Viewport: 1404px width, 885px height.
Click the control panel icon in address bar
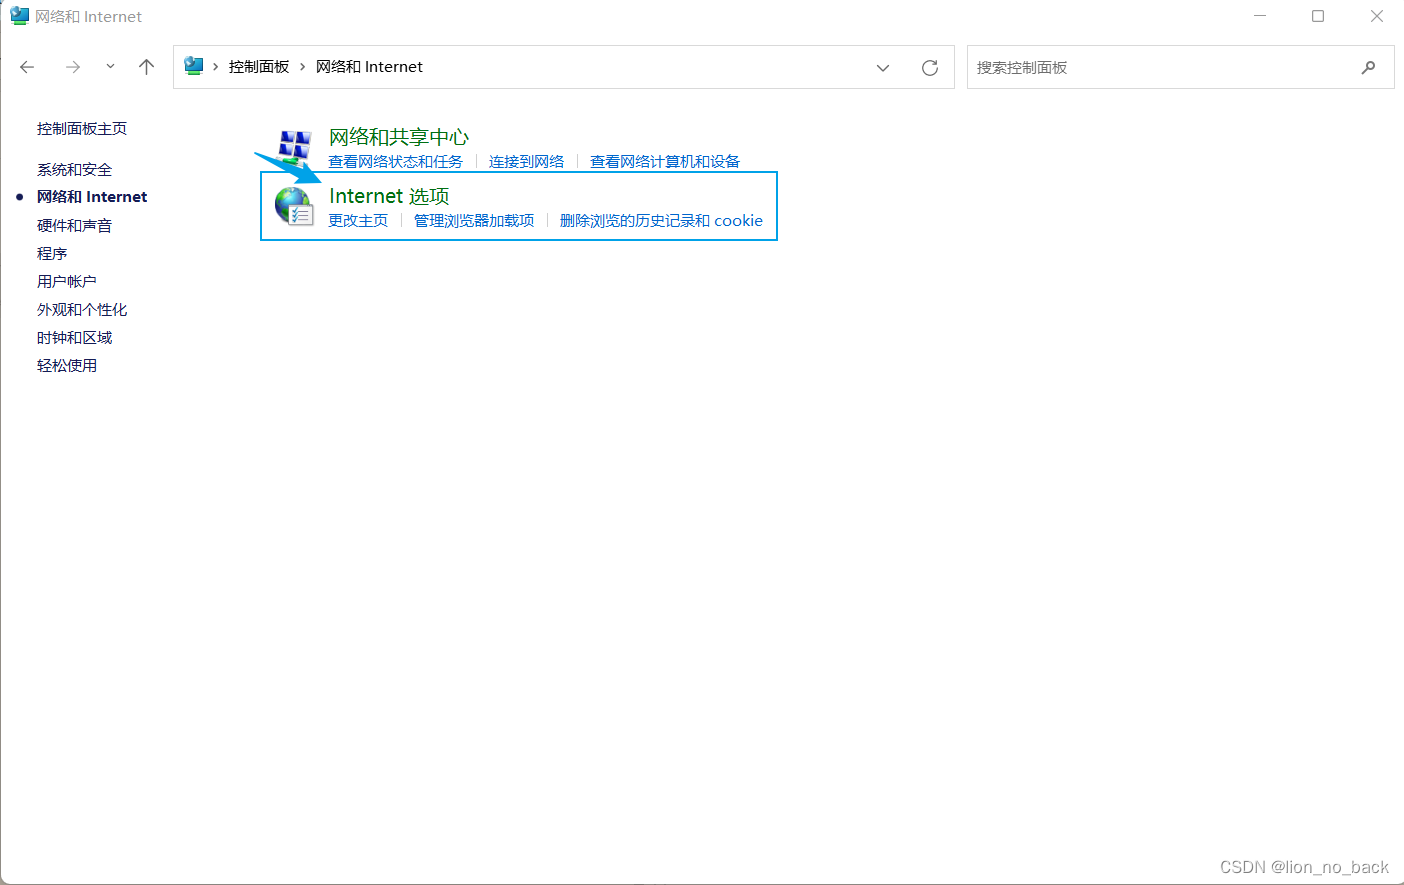click(x=194, y=66)
